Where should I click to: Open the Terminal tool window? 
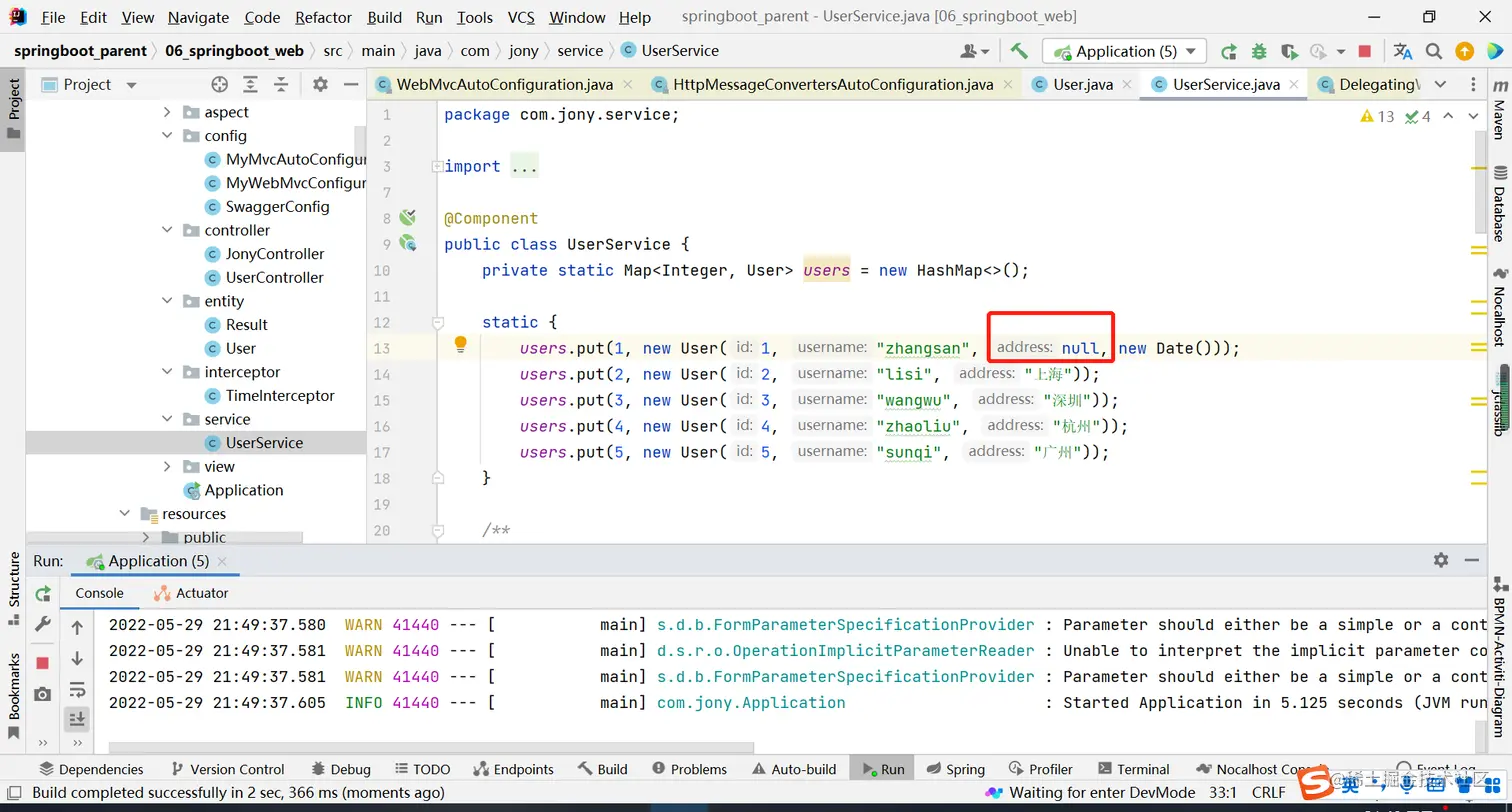(1133, 769)
